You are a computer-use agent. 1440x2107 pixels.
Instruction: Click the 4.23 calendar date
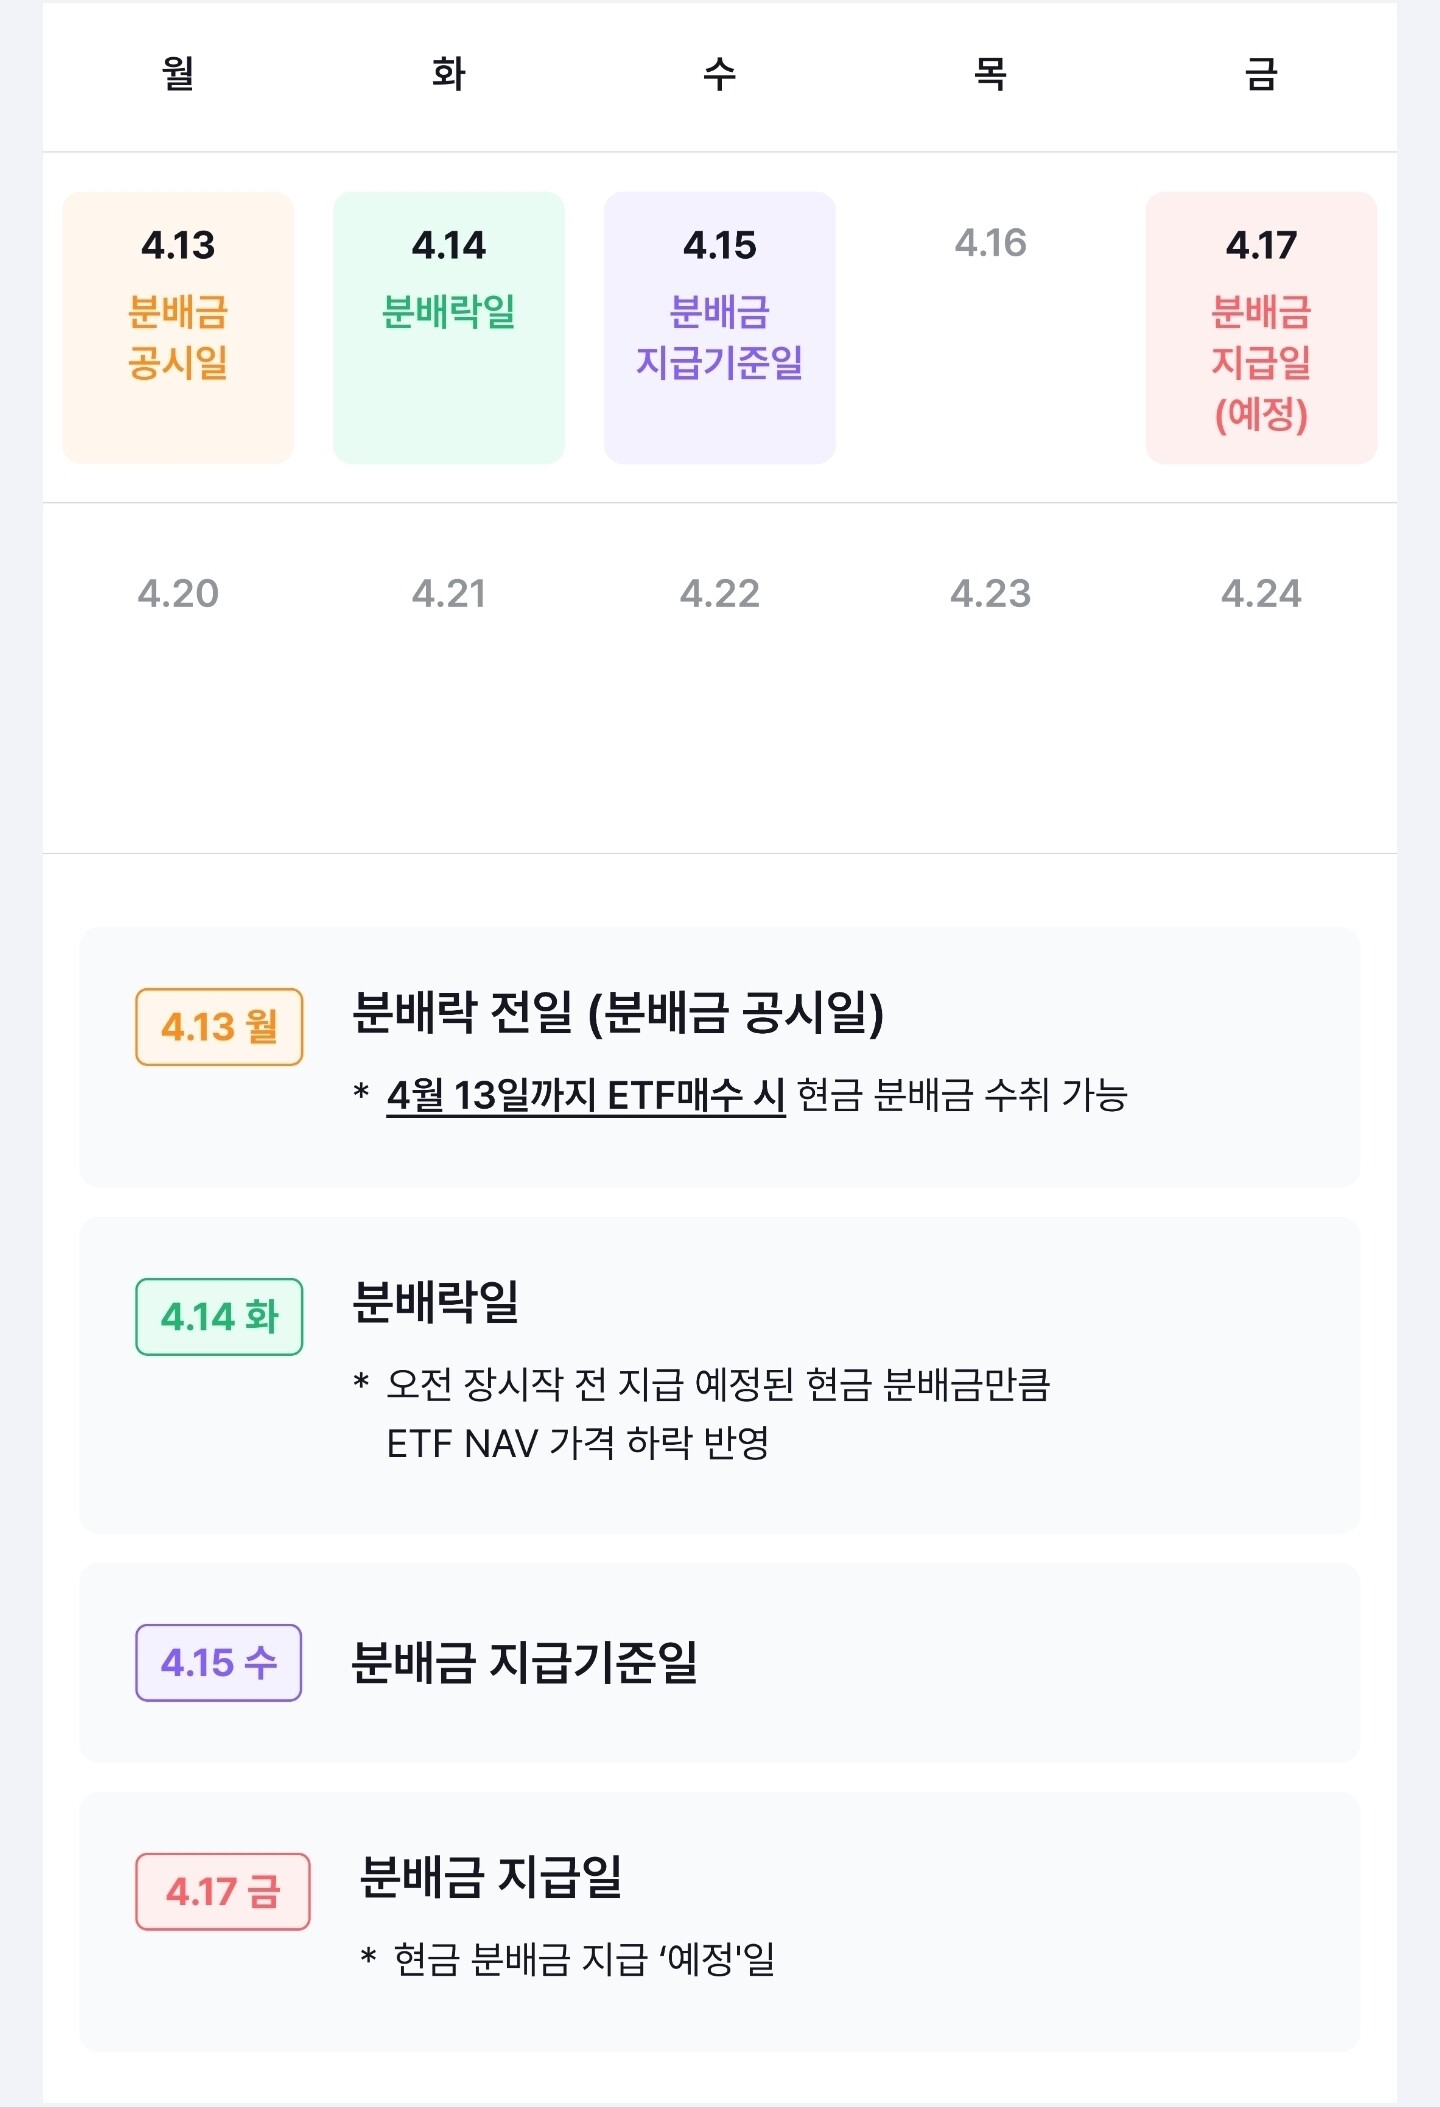[x=990, y=594]
